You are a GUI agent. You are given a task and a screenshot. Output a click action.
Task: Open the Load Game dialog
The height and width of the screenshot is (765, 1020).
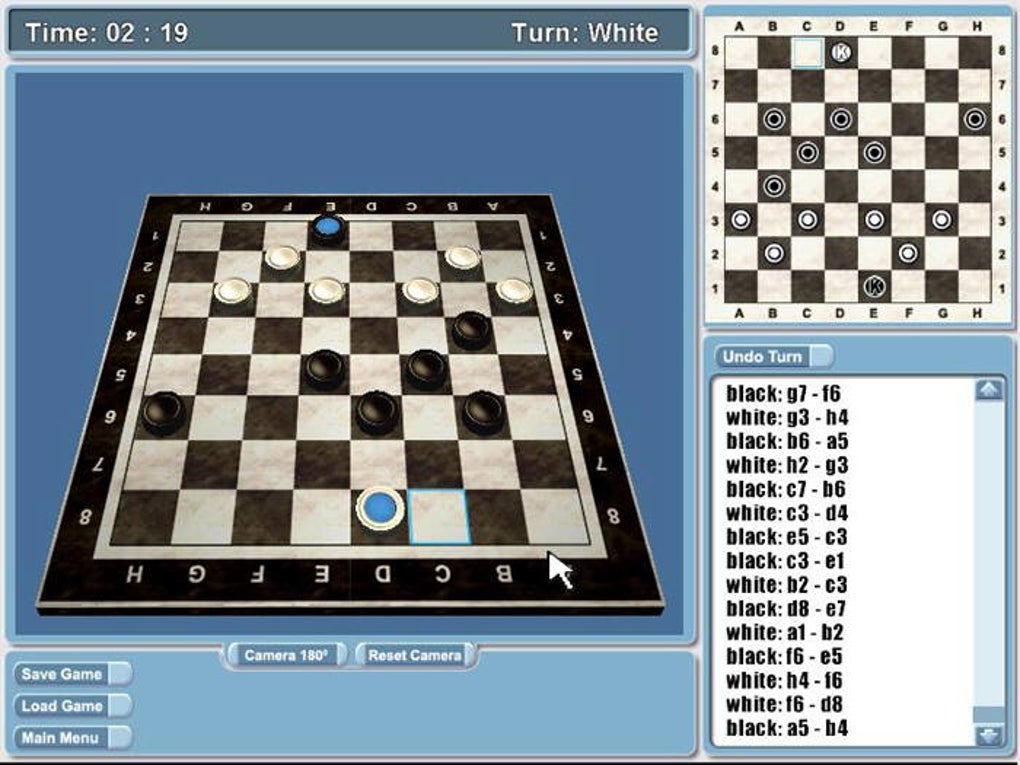tap(73, 706)
